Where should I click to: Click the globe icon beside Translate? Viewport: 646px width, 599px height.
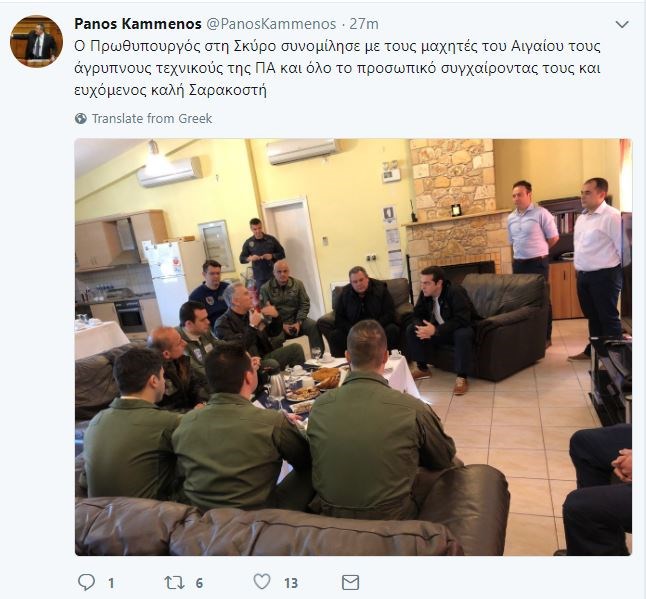[x=81, y=119]
